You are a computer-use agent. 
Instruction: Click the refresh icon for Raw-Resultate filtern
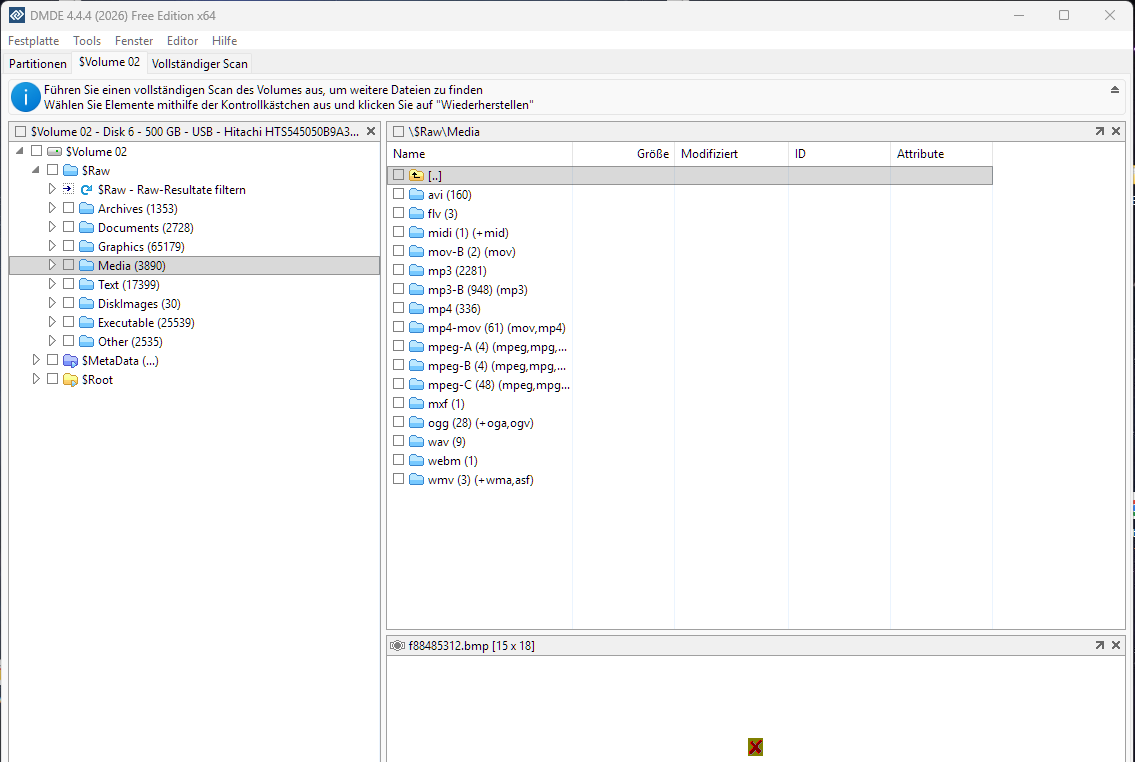point(86,190)
